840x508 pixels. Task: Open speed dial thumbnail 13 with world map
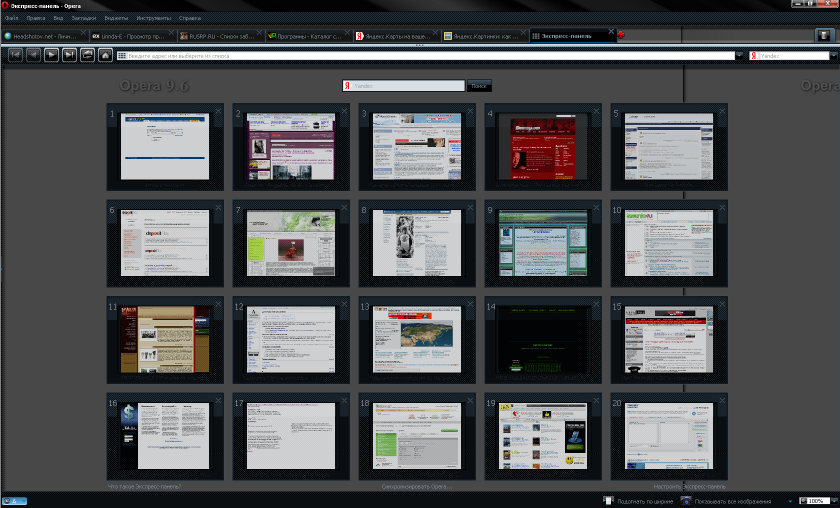pyautogui.click(x=417, y=339)
